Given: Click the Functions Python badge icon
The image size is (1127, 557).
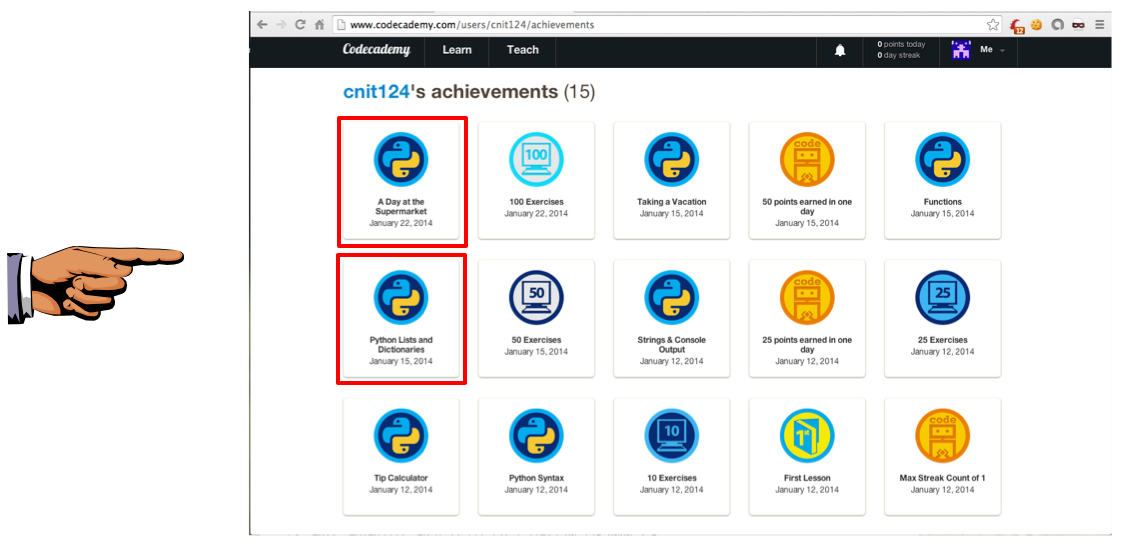Looking at the screenshot, I should (x=942, y=160).
